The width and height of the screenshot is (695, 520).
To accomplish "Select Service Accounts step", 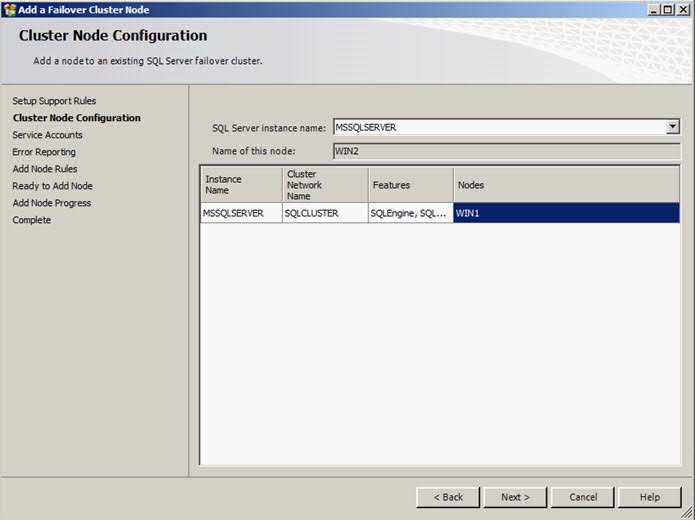I will pos(47,135).
